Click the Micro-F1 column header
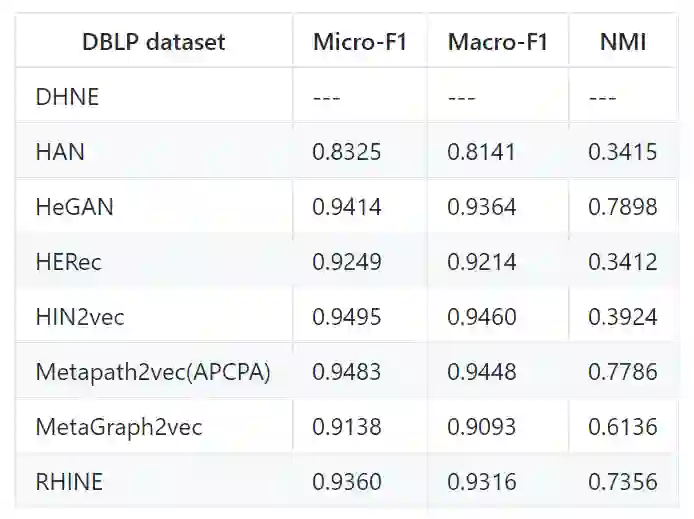694x519 pixels. coord(359,42)
